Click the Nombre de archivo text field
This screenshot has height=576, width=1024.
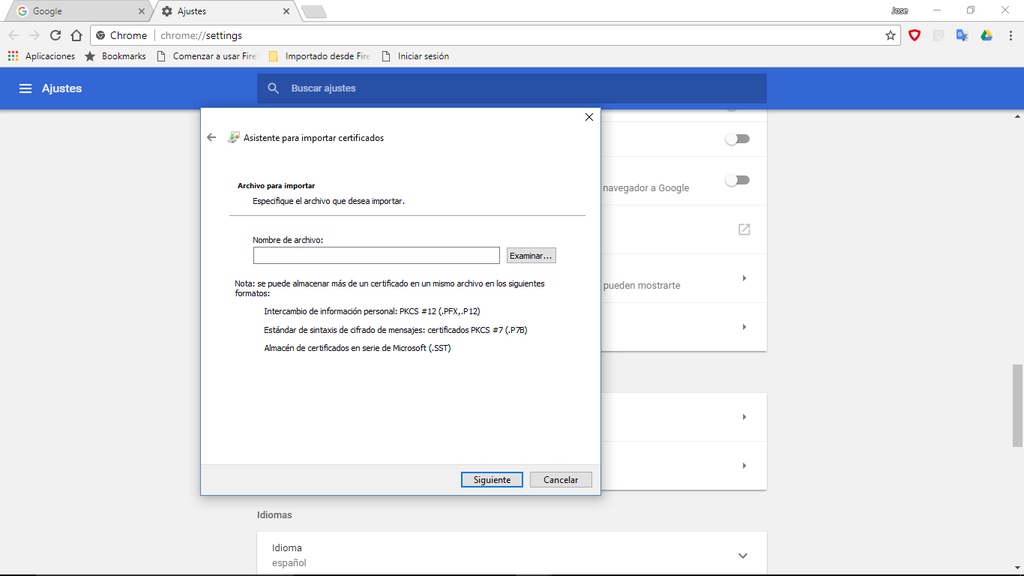point(376,256)
